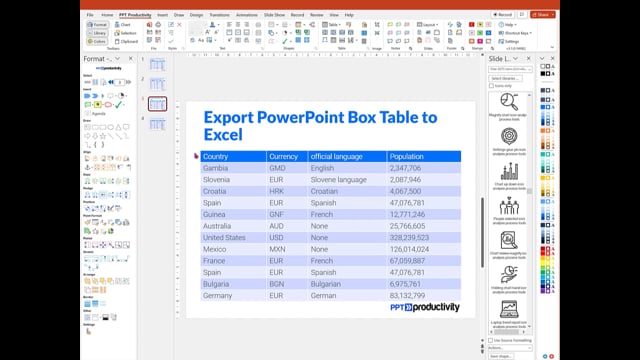Screen dimensions: 640x360
Task: Click the Format toolbar toggle button
Action: 97,24
